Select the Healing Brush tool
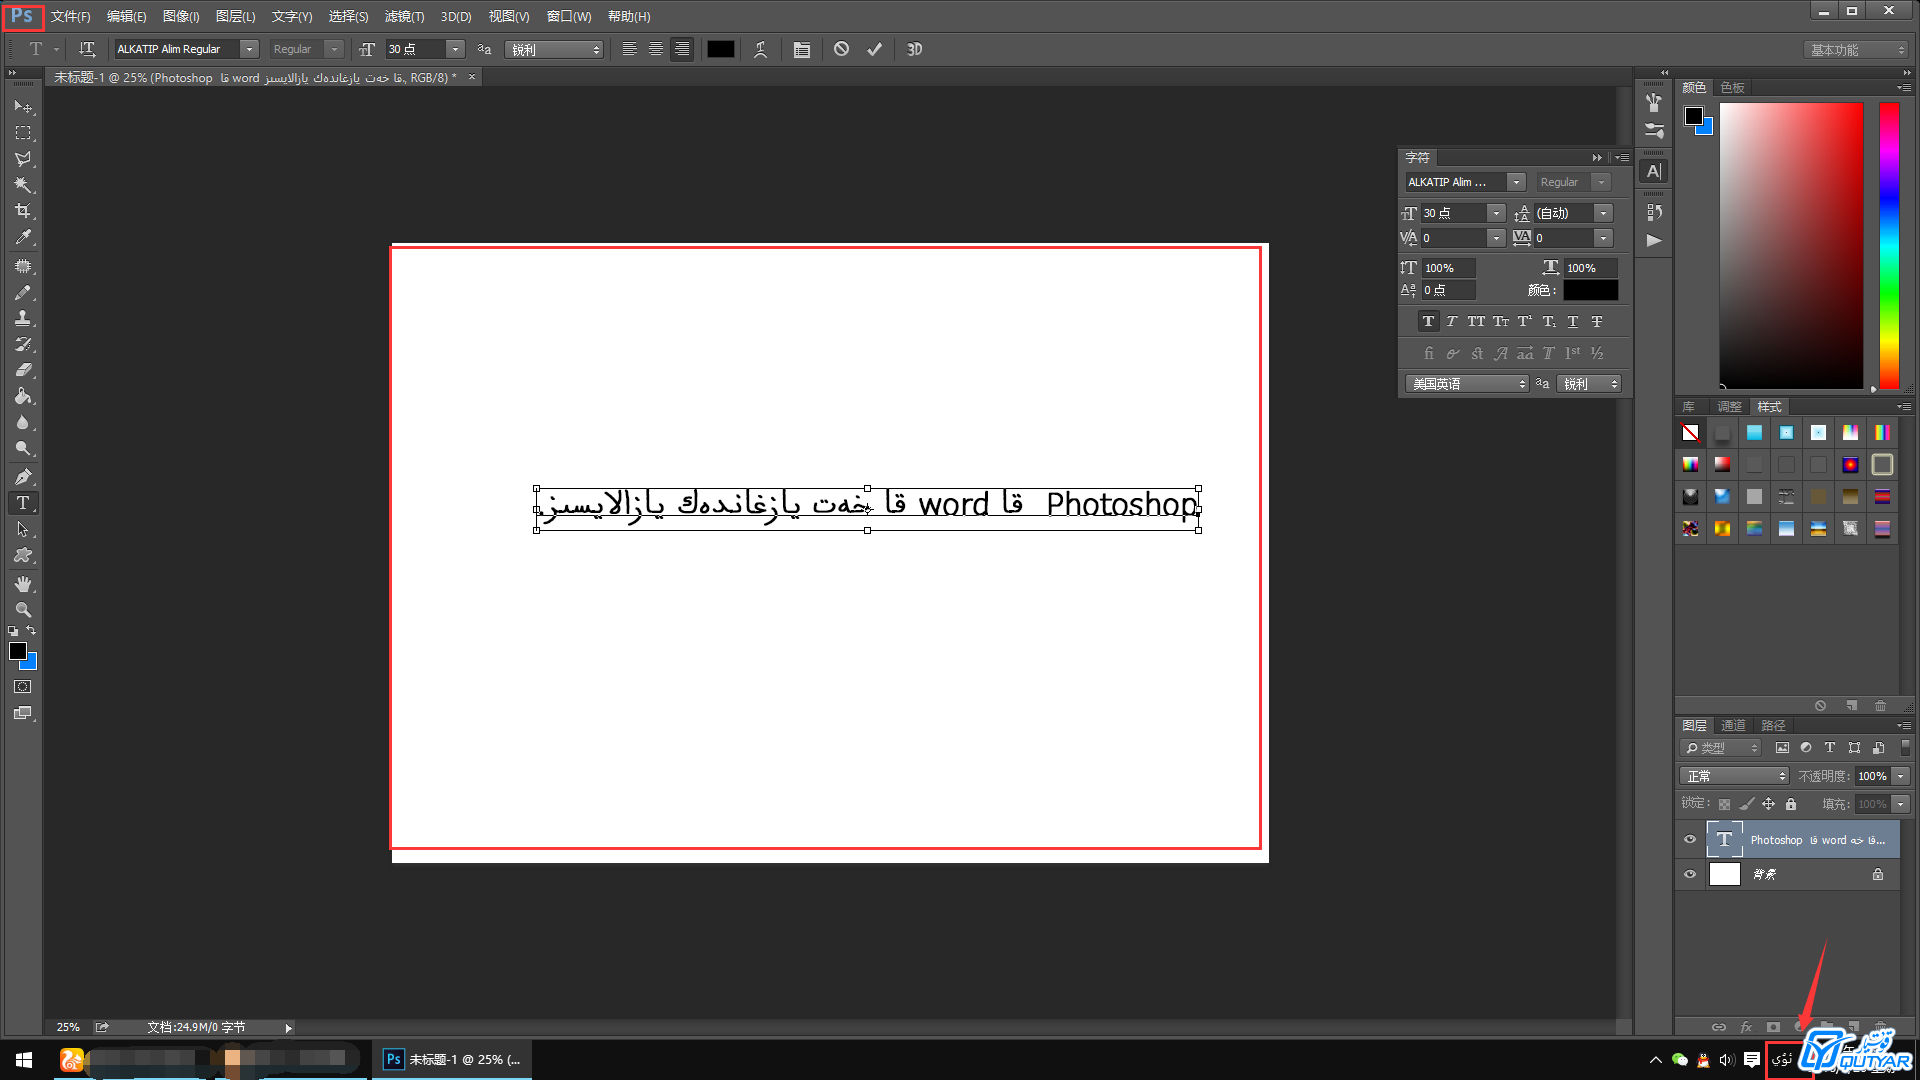This screenshot has height=1080, width=1920. (23, 267)
